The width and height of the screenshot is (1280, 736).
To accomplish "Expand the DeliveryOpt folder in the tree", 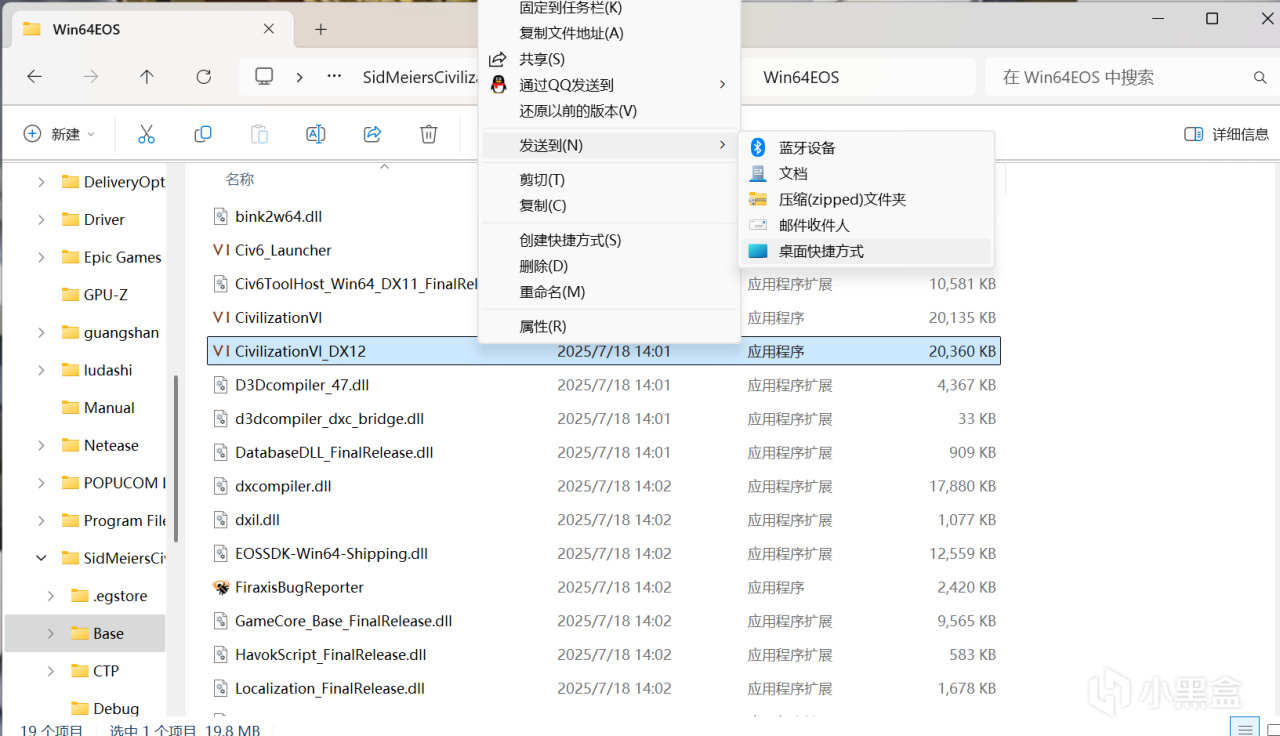I will tap(41, 182).
